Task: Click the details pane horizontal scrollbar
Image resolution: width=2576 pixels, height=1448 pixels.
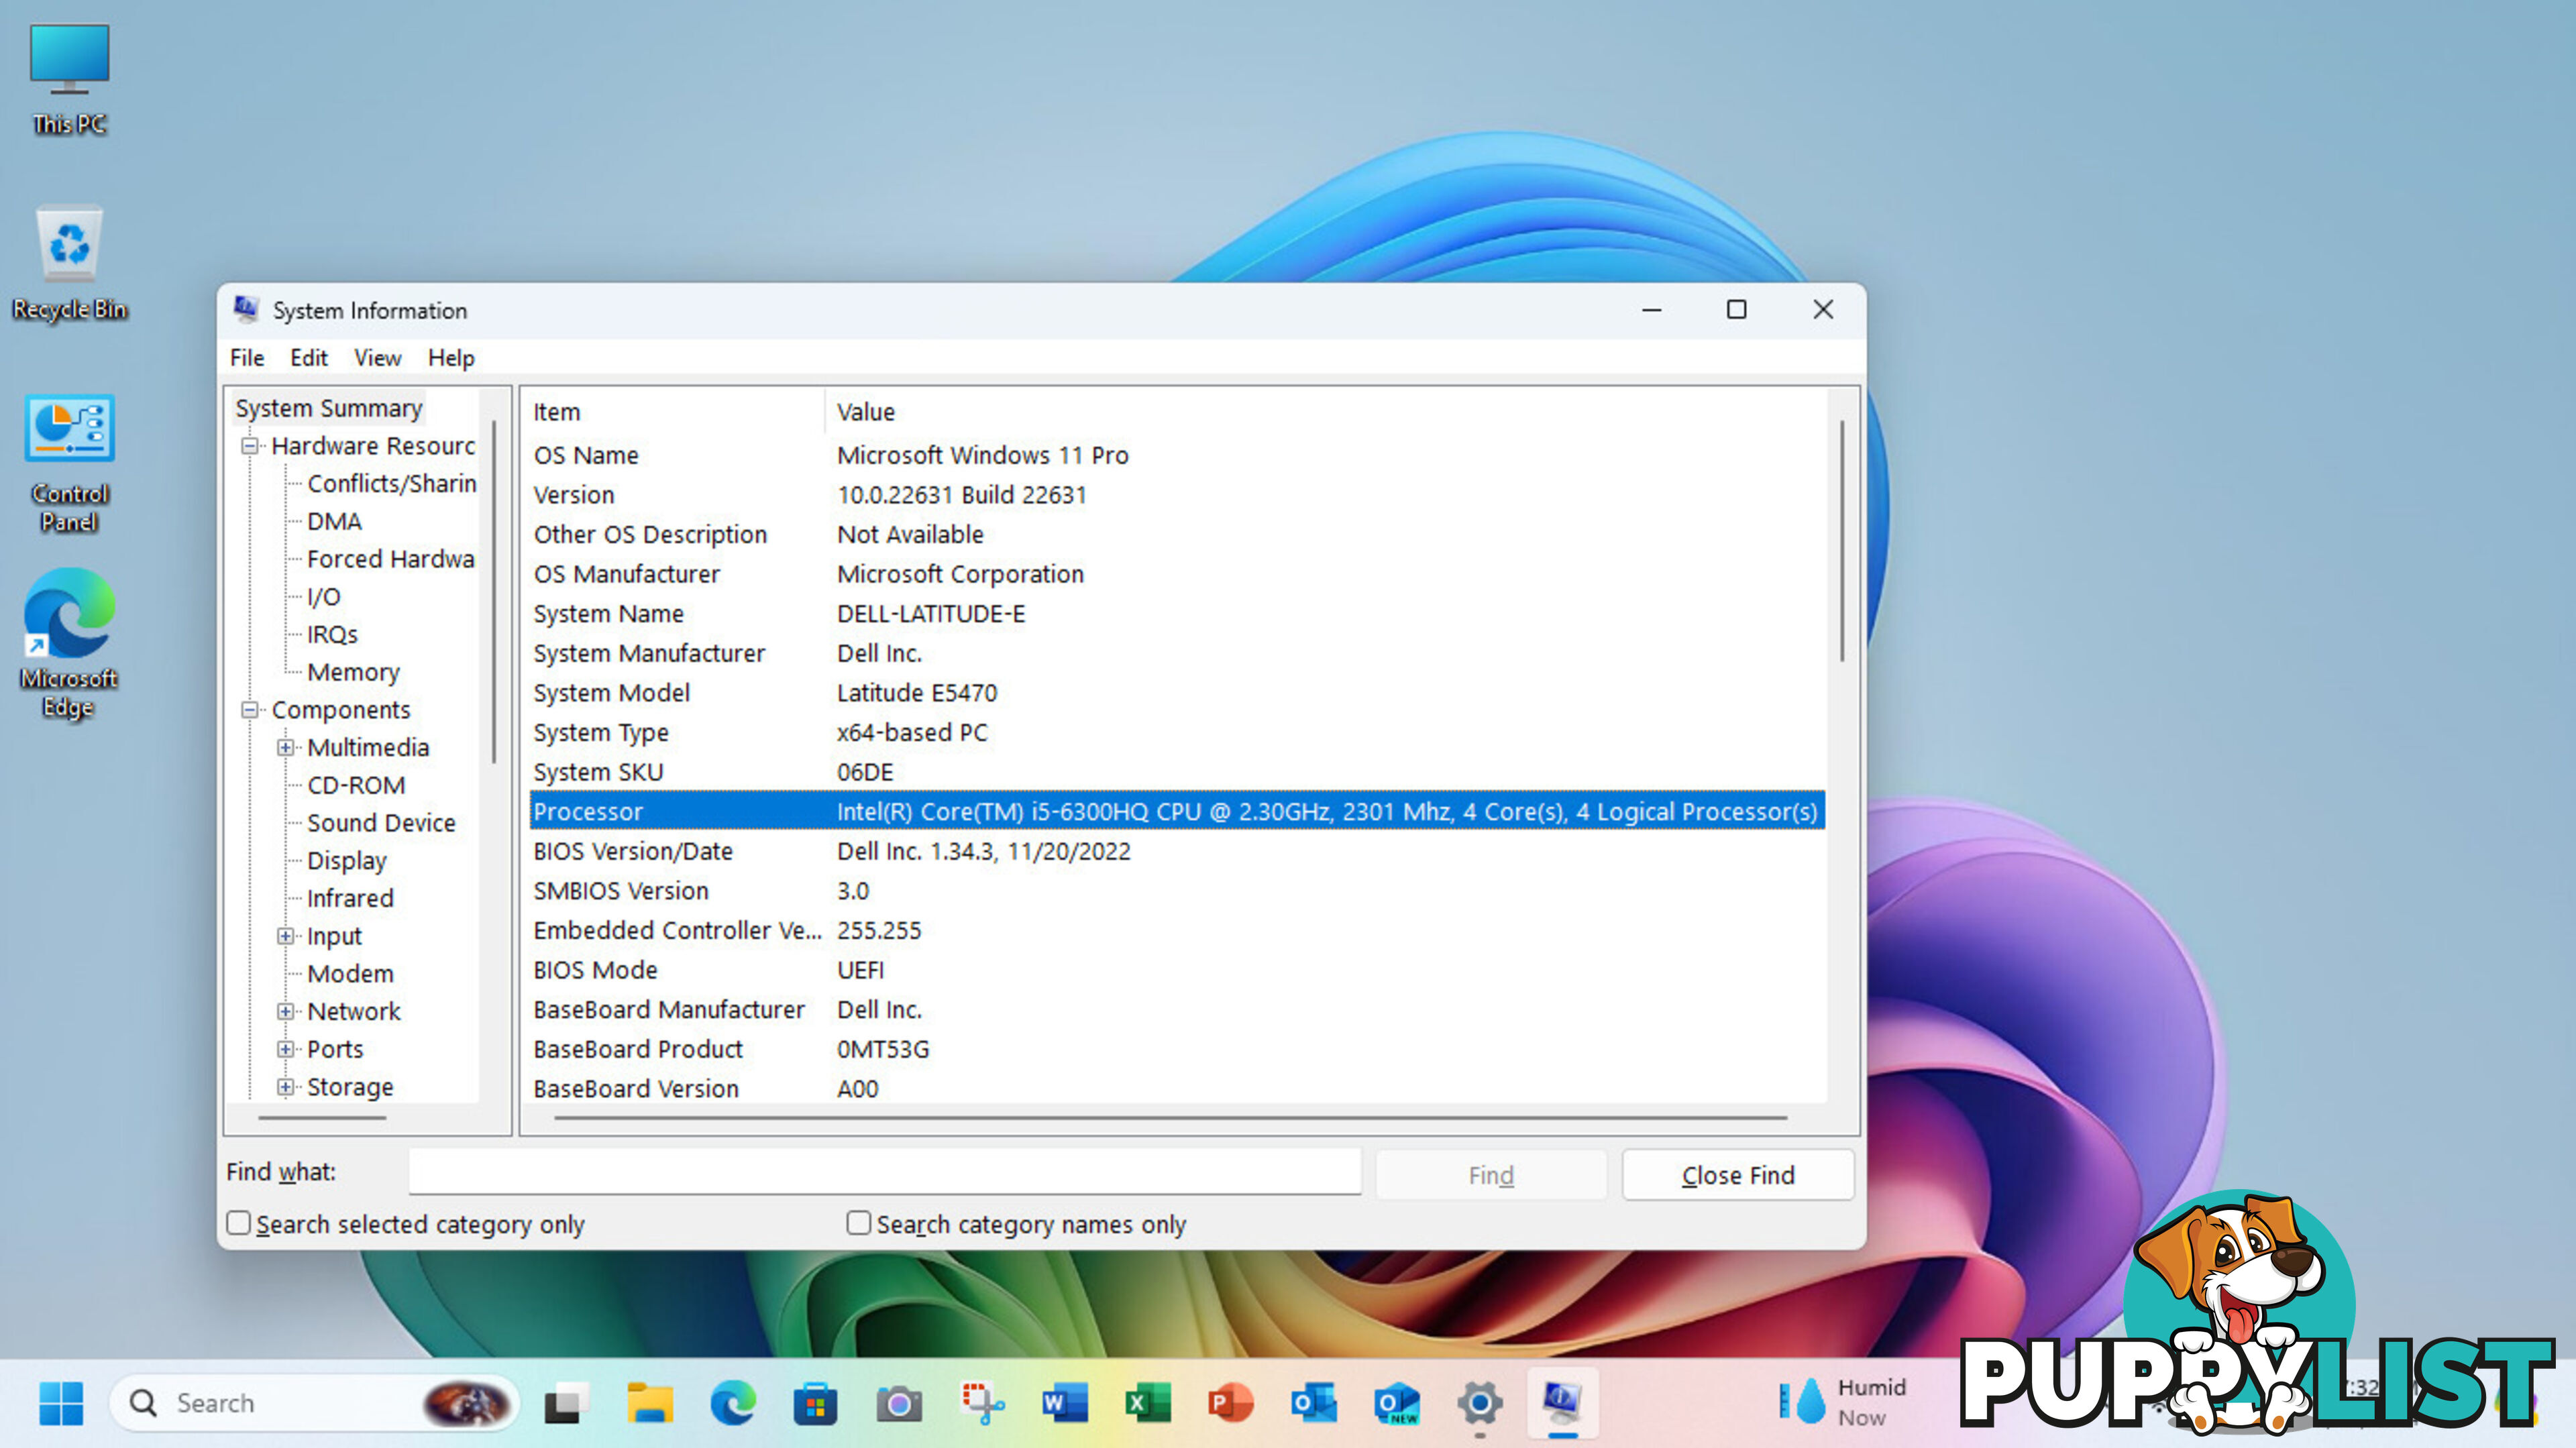Action: tap(1170, 1117)
